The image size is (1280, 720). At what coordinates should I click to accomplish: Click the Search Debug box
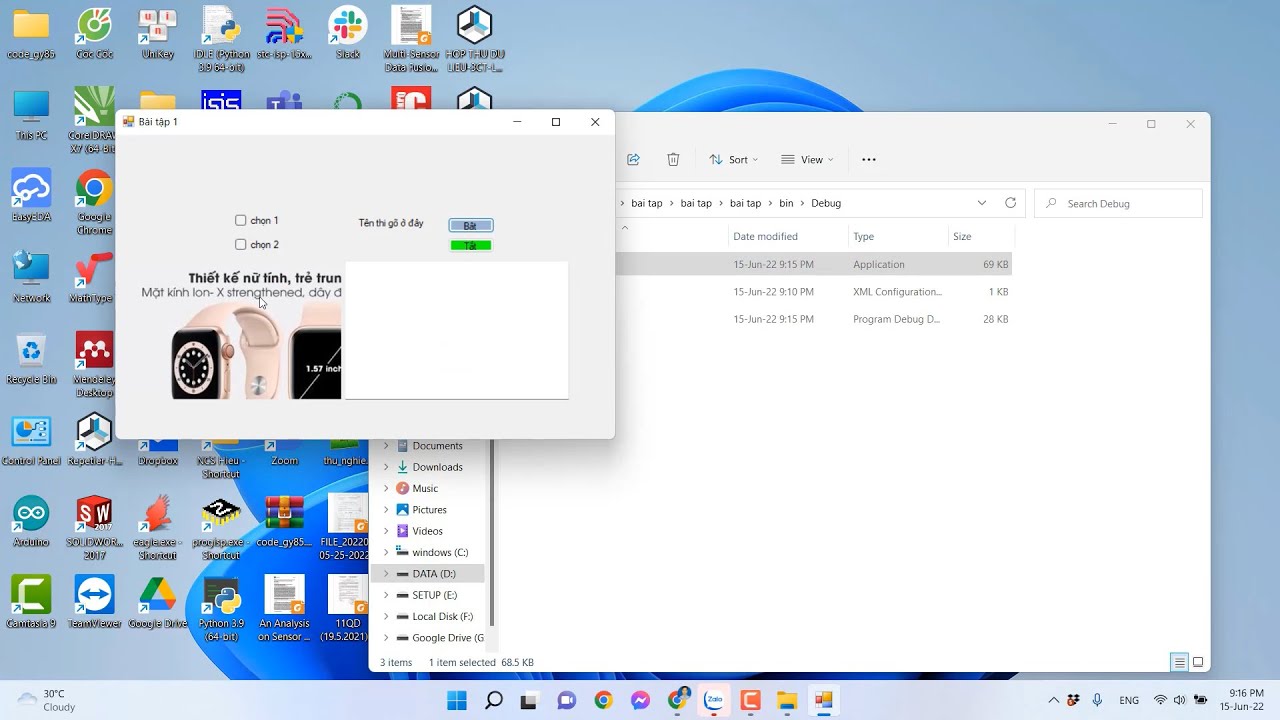pyautogui.click(x=1118, y=203)
